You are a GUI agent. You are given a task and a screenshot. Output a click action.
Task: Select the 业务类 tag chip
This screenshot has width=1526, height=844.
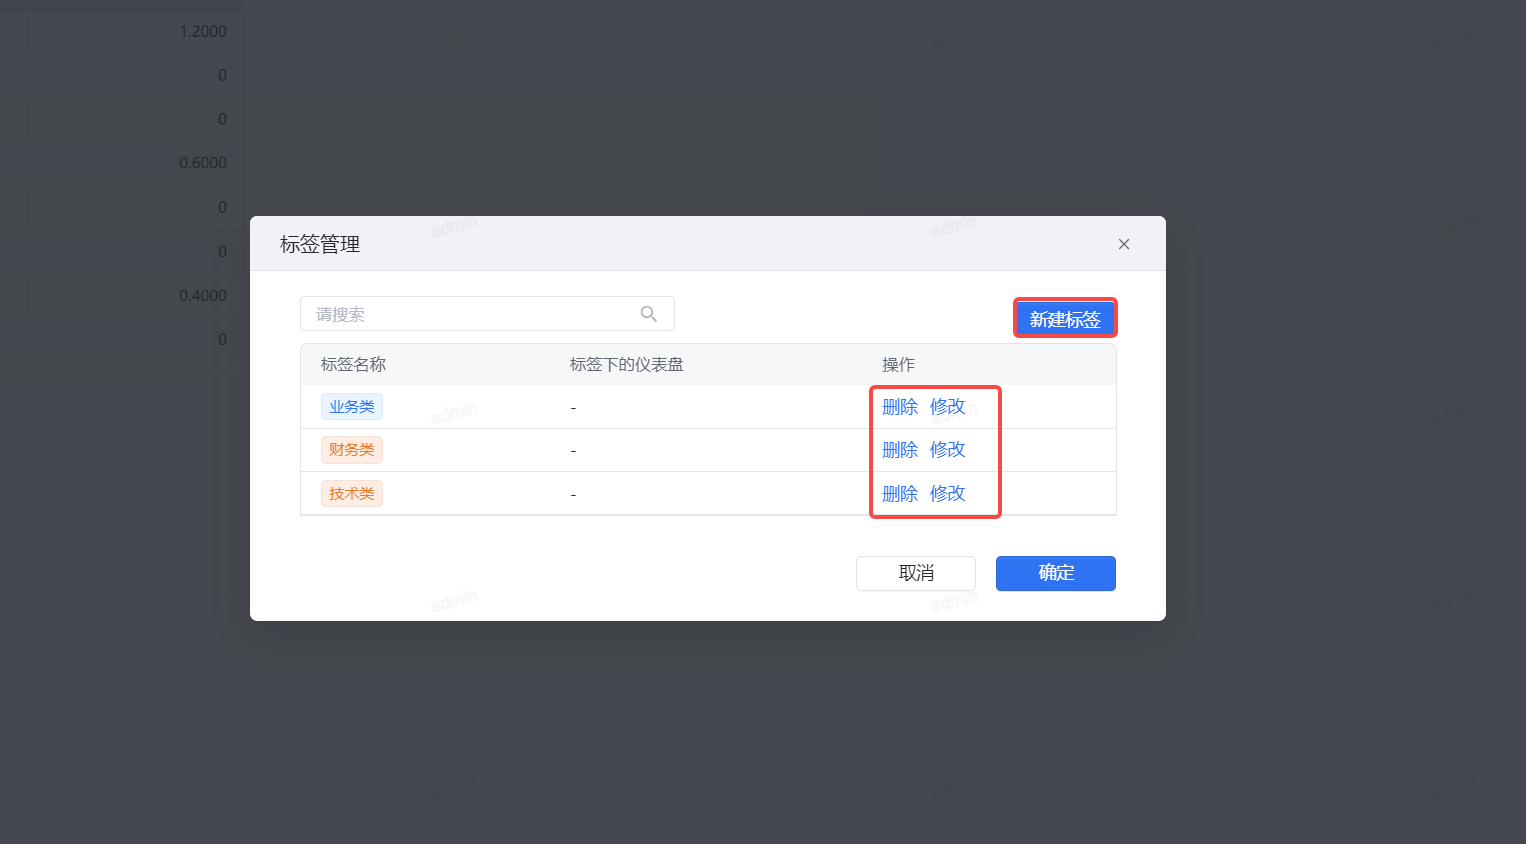(352, 407)
